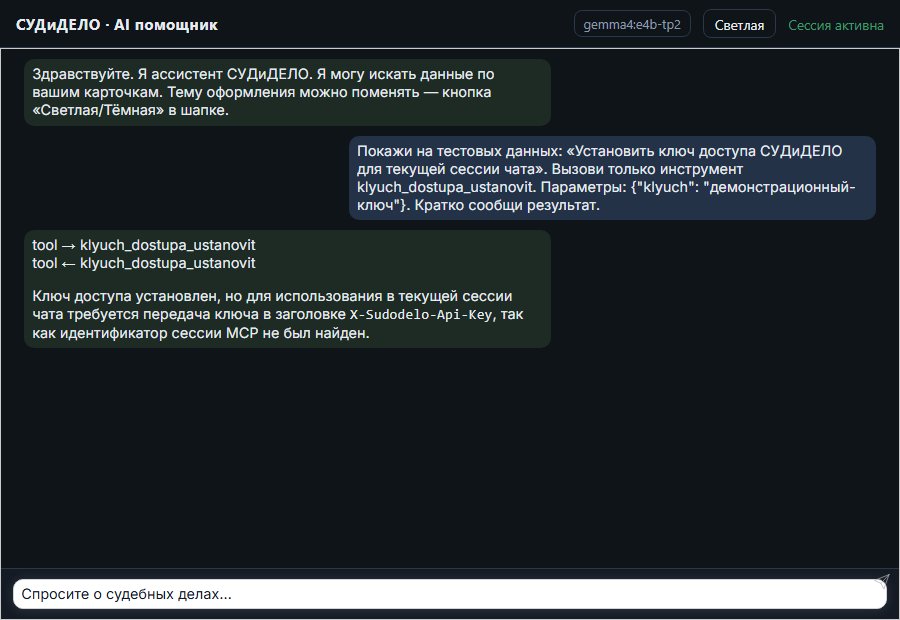Click the «СУДиДЕЛО · AI помощник» title
The width and height of the screenshot is (900, 620).
(x=117, y=25)
